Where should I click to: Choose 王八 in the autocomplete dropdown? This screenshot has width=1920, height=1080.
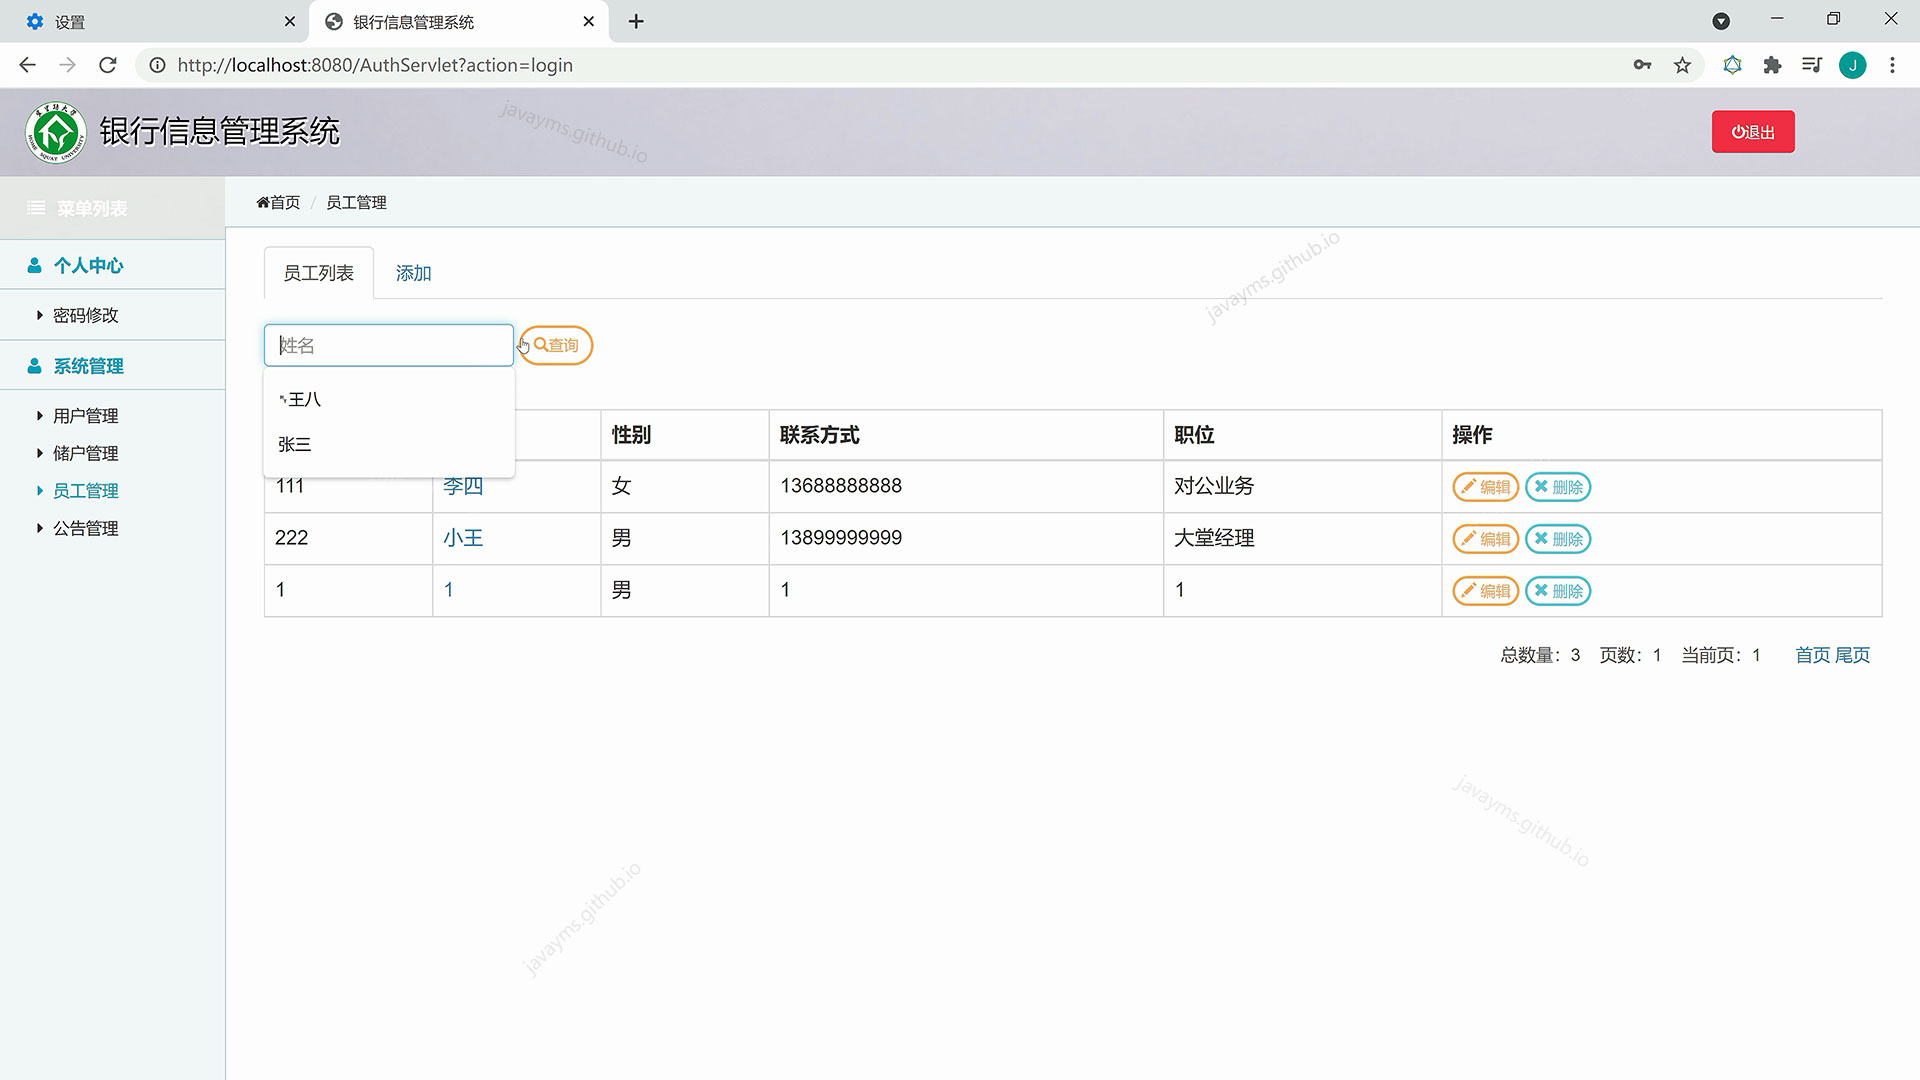coord(303,400)
